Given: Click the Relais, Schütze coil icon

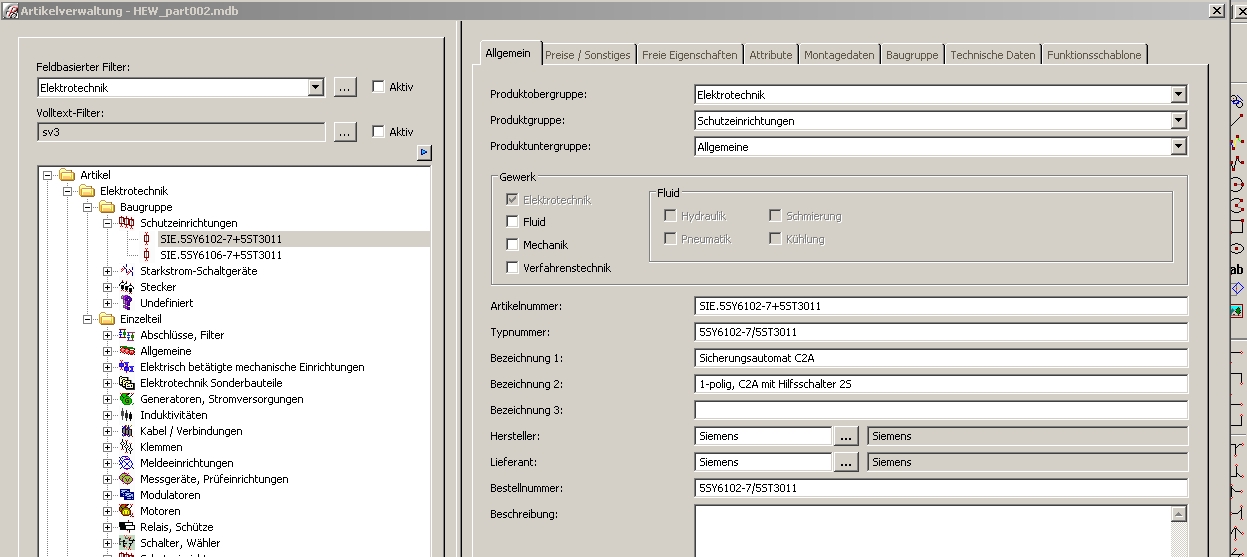Looking at the screenshot, I should pyautogui.click(x=127, y=527).
